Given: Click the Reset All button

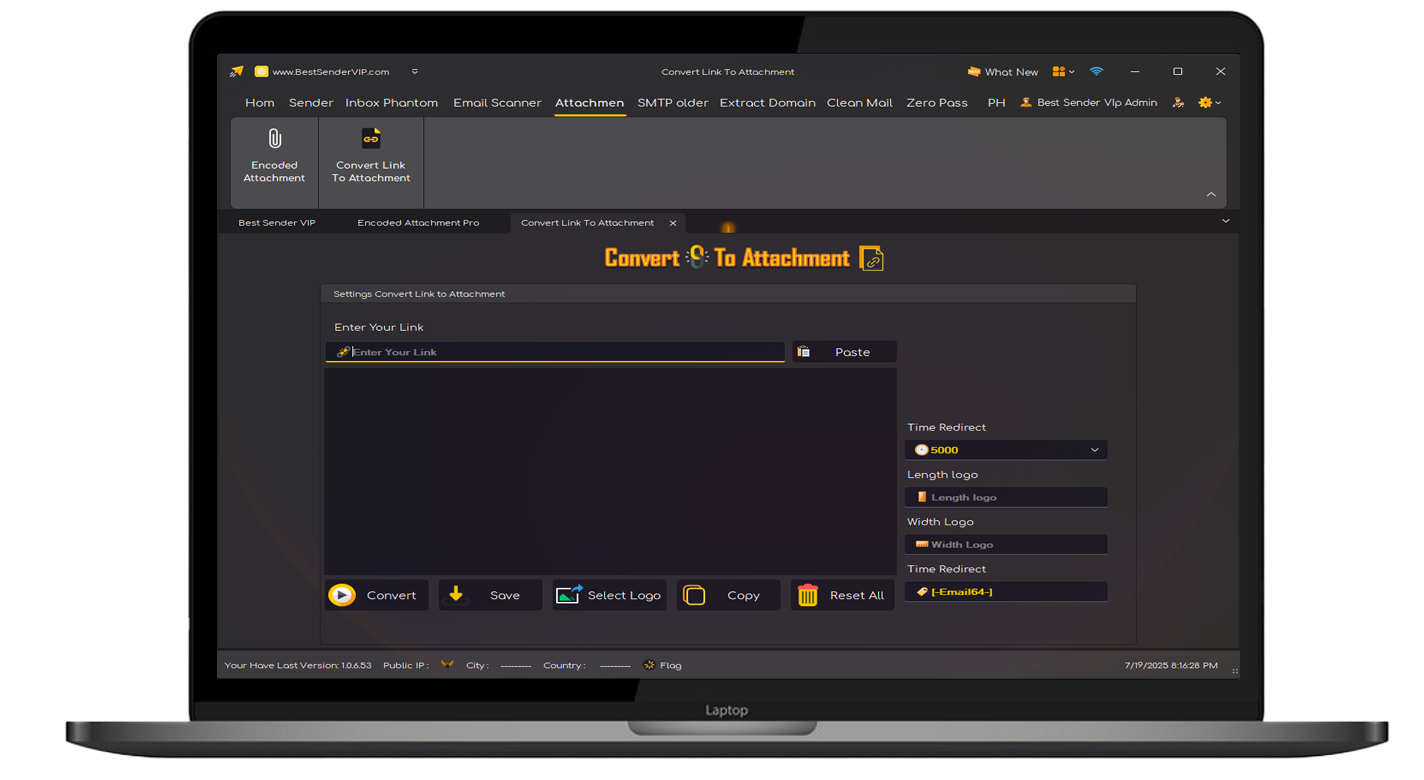Looking at the screenshot, I should (x=842, y=595).
